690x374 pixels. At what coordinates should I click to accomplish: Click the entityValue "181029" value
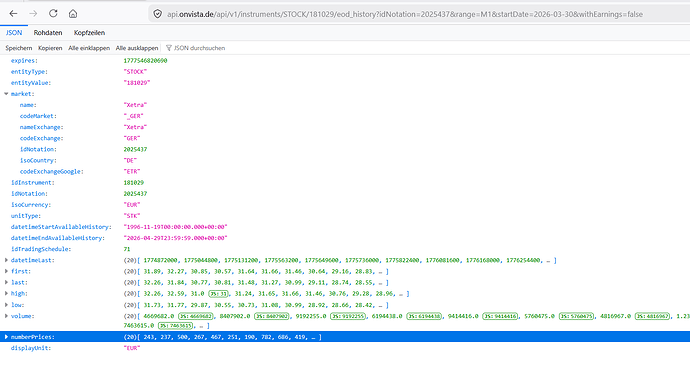click(137, 82)
